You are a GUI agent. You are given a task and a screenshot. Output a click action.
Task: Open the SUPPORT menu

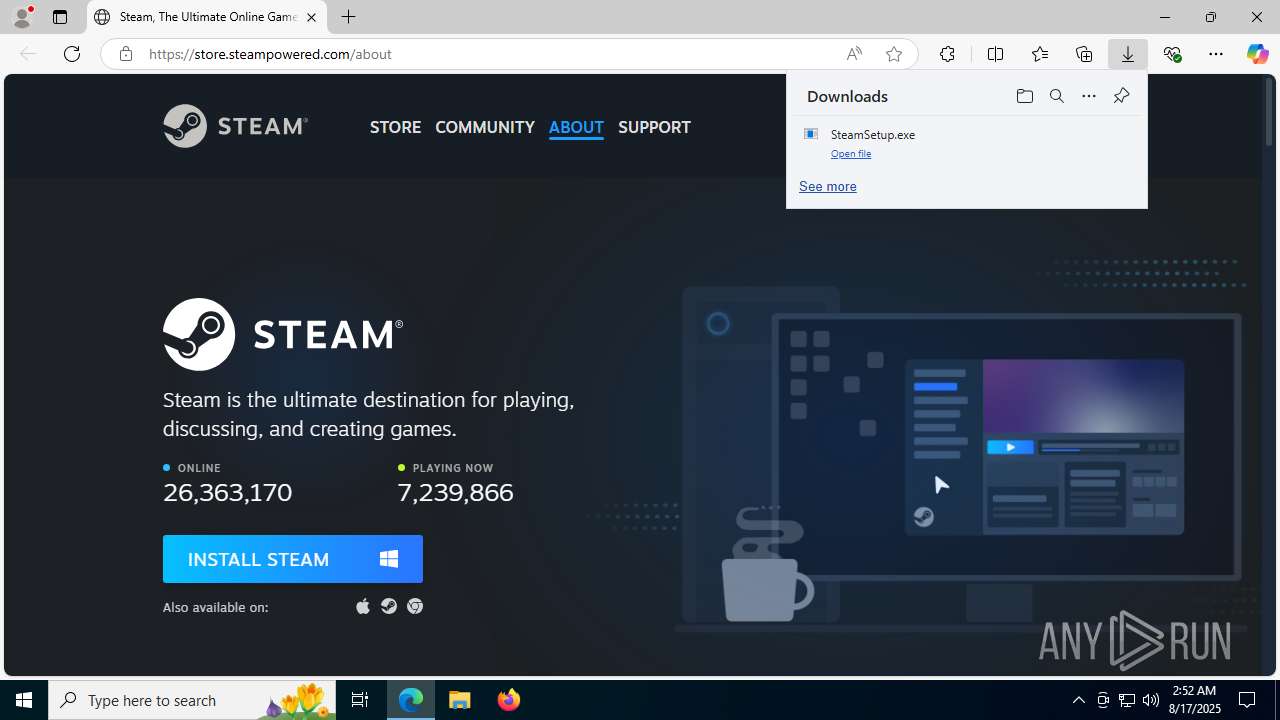654,127
